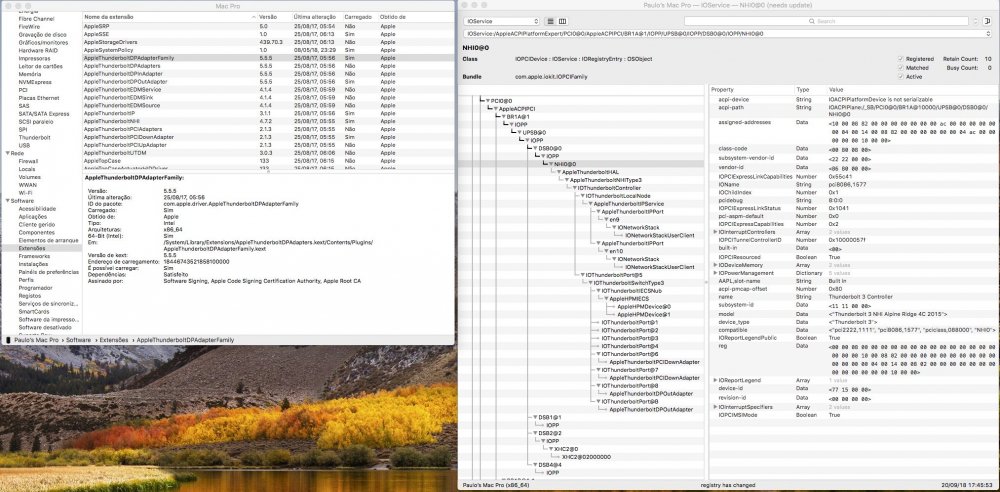Toggle the sidebar panel icon beside Search
1000x492 pixels.
989,21
